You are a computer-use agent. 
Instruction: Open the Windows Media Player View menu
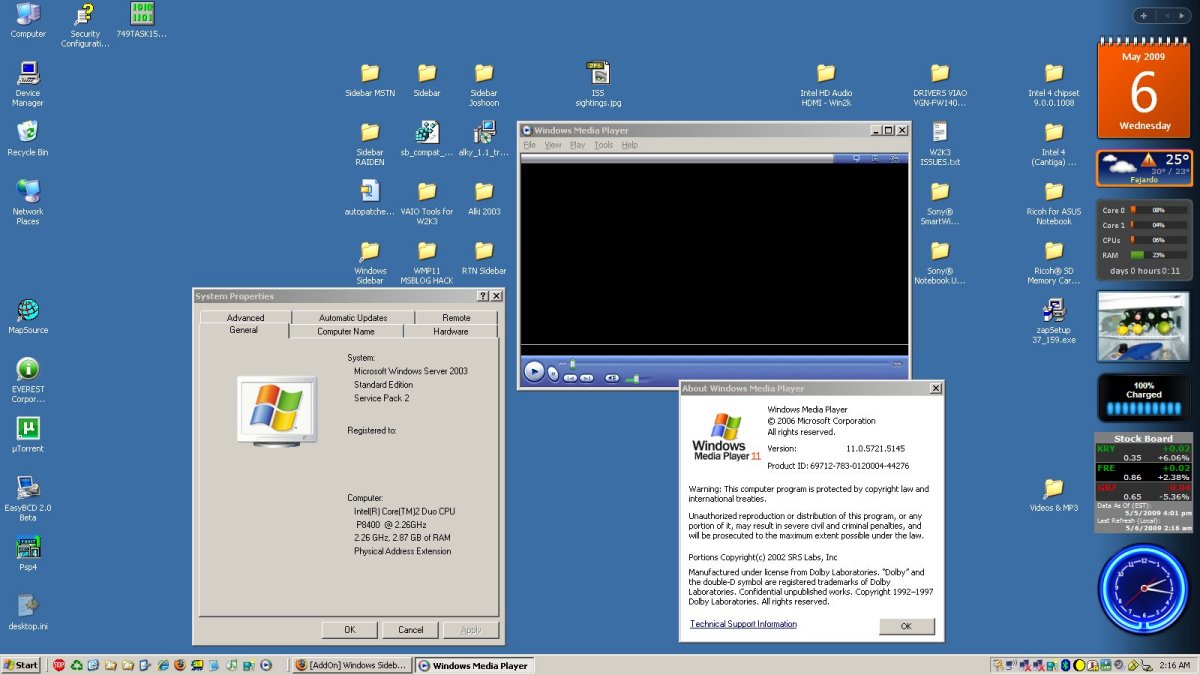point(553,145)
